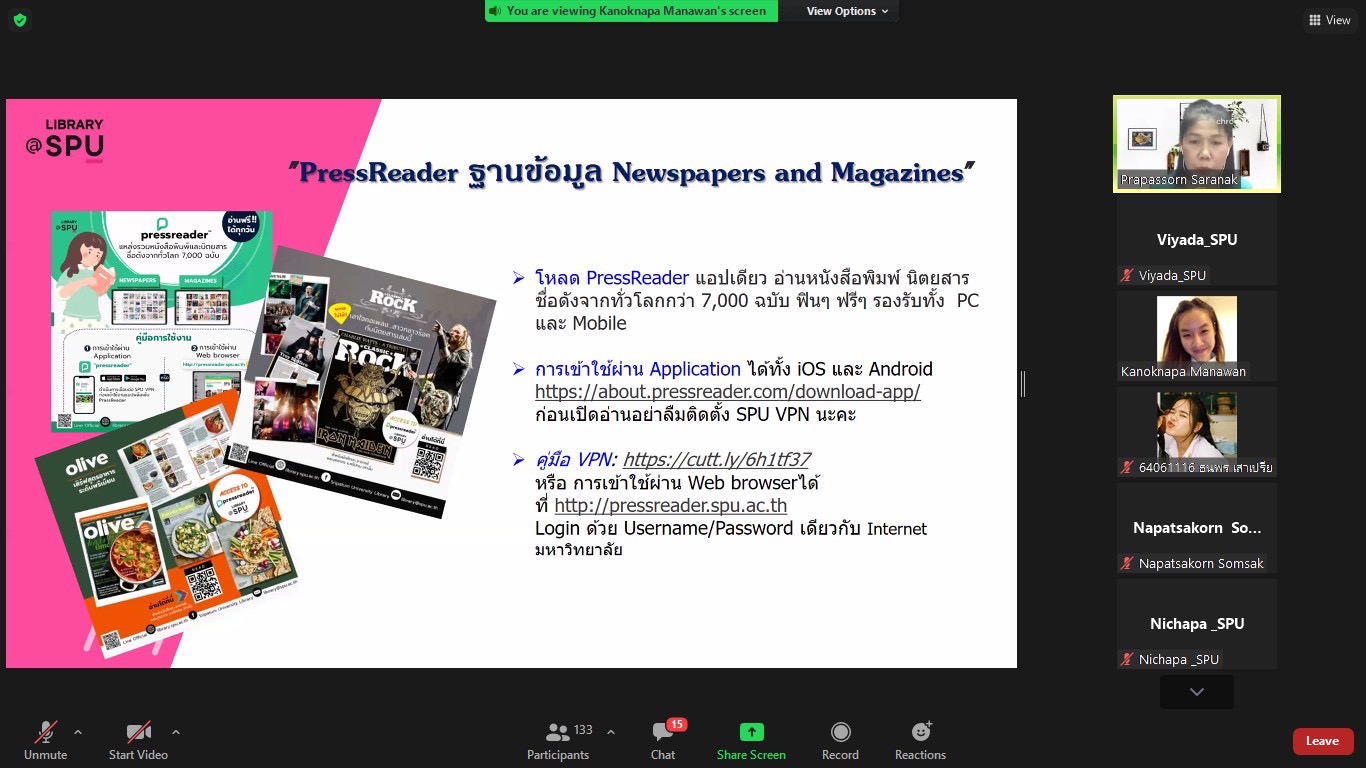The width and height of the screenshot is (1366, 768).
Task: Select the 64061116 participant video tile
Action: [x=1197, y=432]
